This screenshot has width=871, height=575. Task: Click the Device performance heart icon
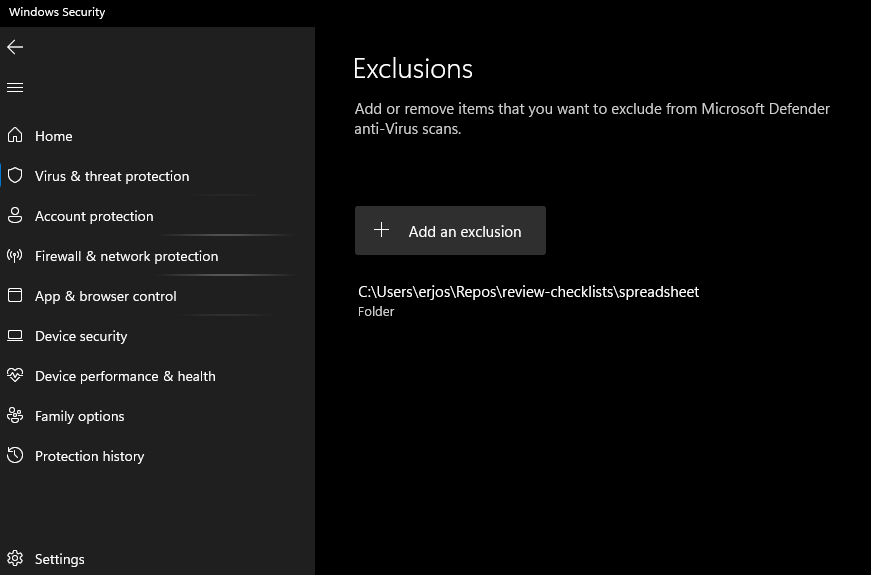[15, 375]
